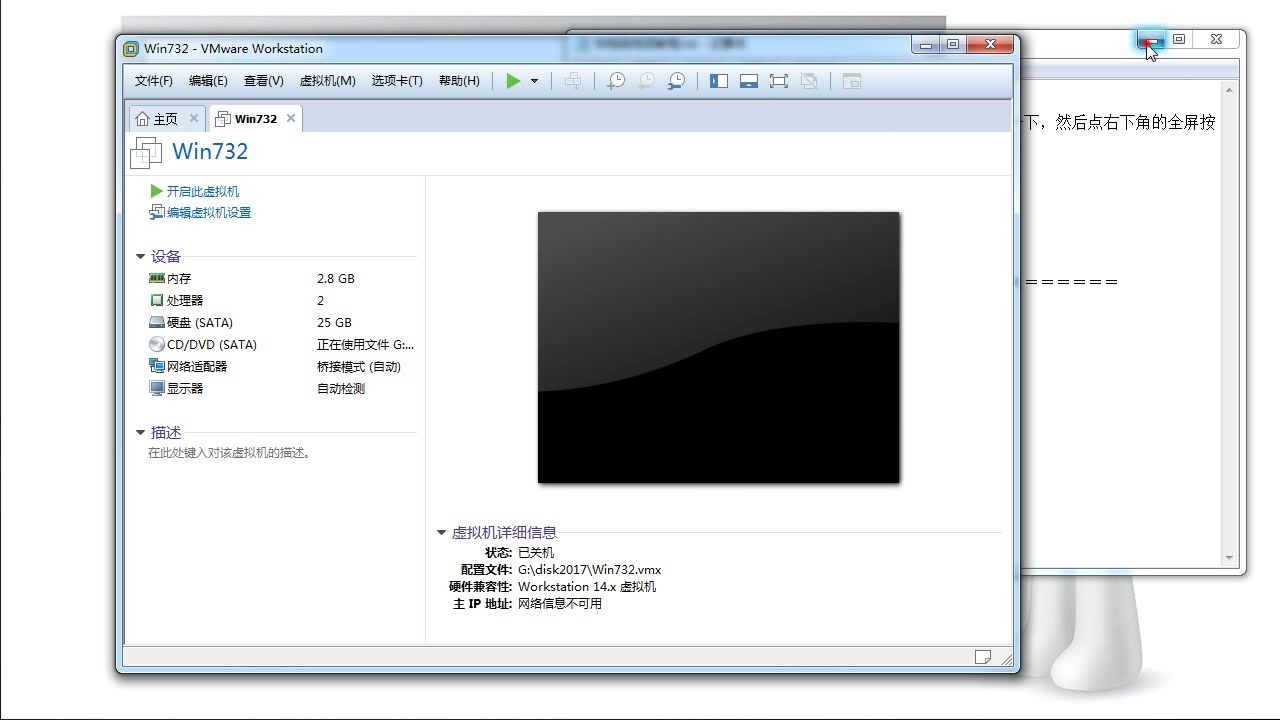The width and height of the screenshot is (1280, 720).
Task: Select the 内存 device row
Action: (281, 278)
